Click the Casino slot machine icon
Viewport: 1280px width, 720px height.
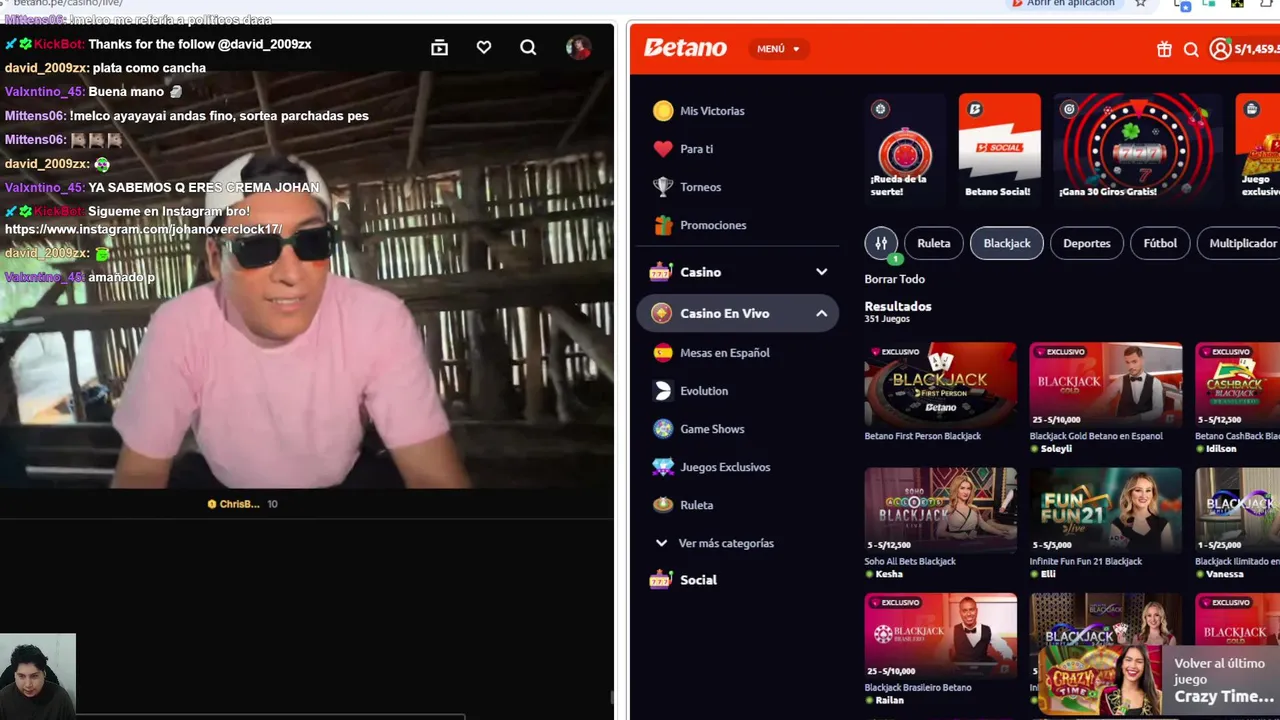[x=660, y=272]
